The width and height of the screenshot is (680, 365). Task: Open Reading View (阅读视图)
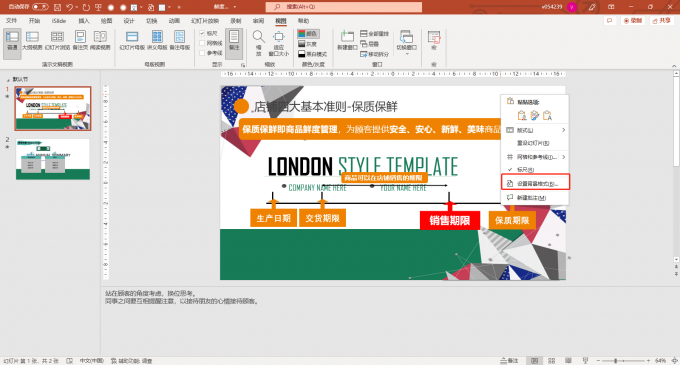tap(100, 41)
